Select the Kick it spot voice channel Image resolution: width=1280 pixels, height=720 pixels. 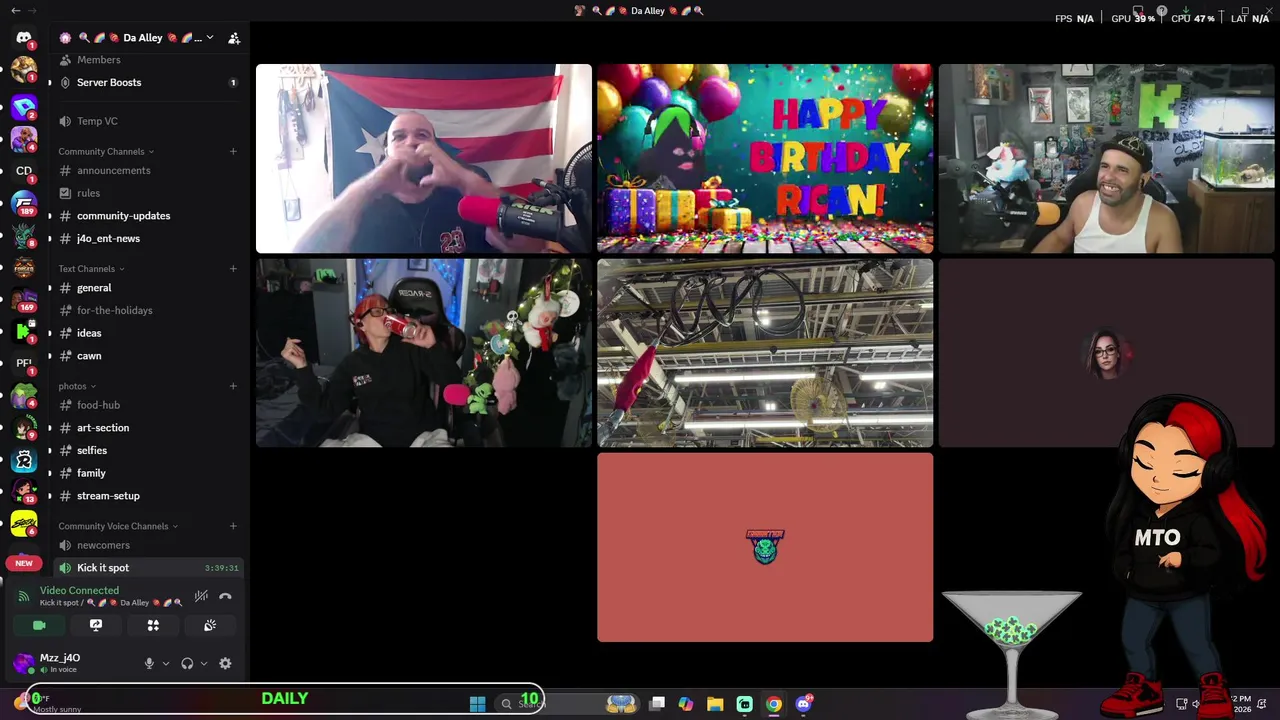(147, 568)
